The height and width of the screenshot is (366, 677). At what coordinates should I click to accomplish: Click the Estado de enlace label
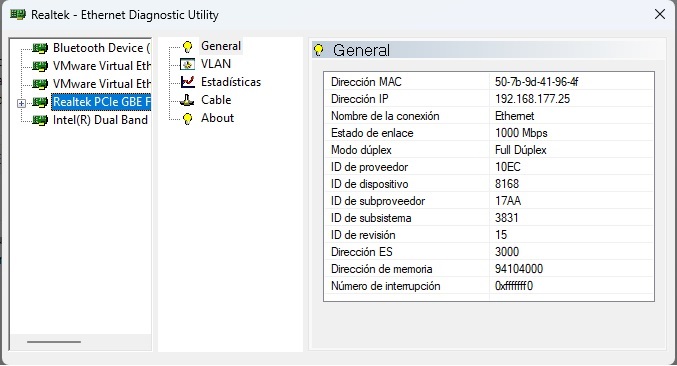(x=372, y=133)
